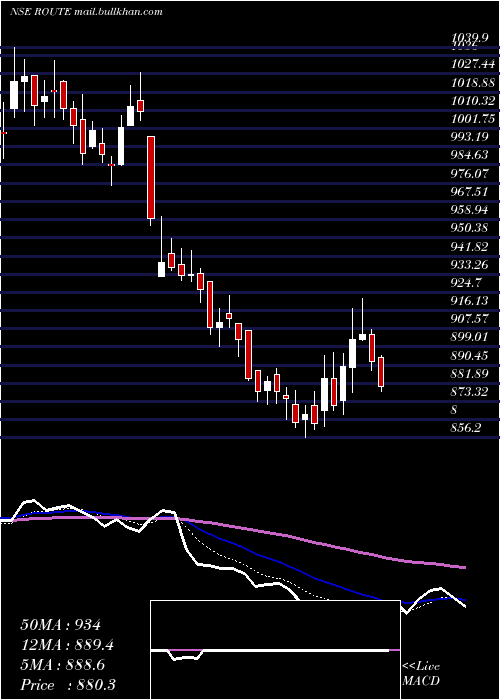Click the last red candle on the right
This screenshot has width=500, height=700.
coord(381,372)
